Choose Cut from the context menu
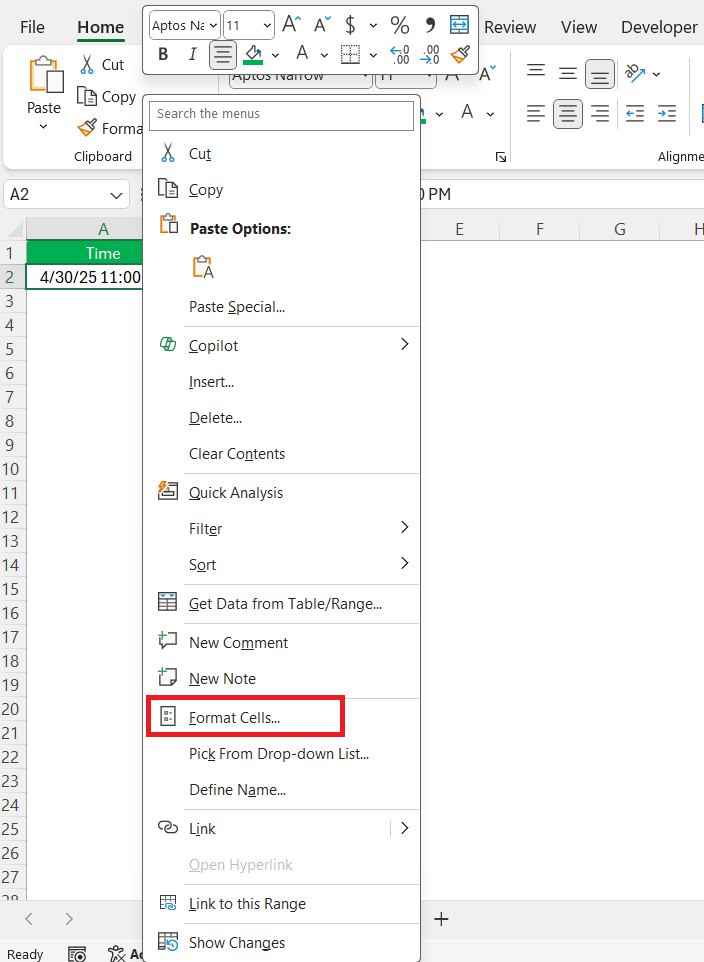 tap(281, 153)
